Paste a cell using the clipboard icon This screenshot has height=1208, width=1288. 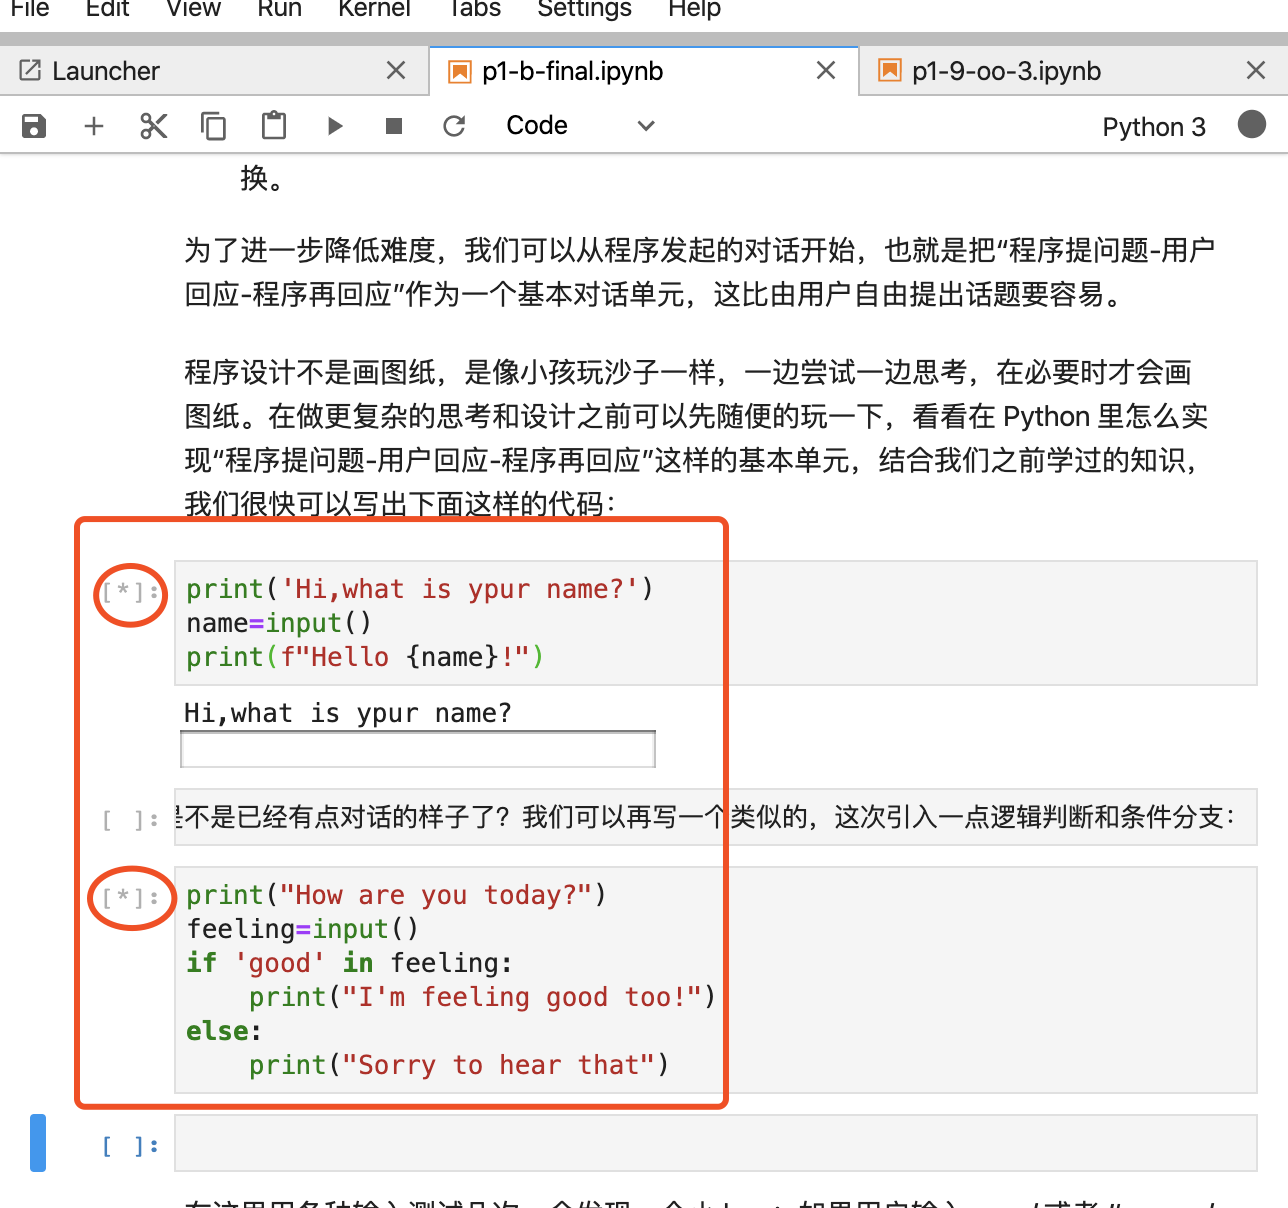pyautogui.click(x=273, y=125)
